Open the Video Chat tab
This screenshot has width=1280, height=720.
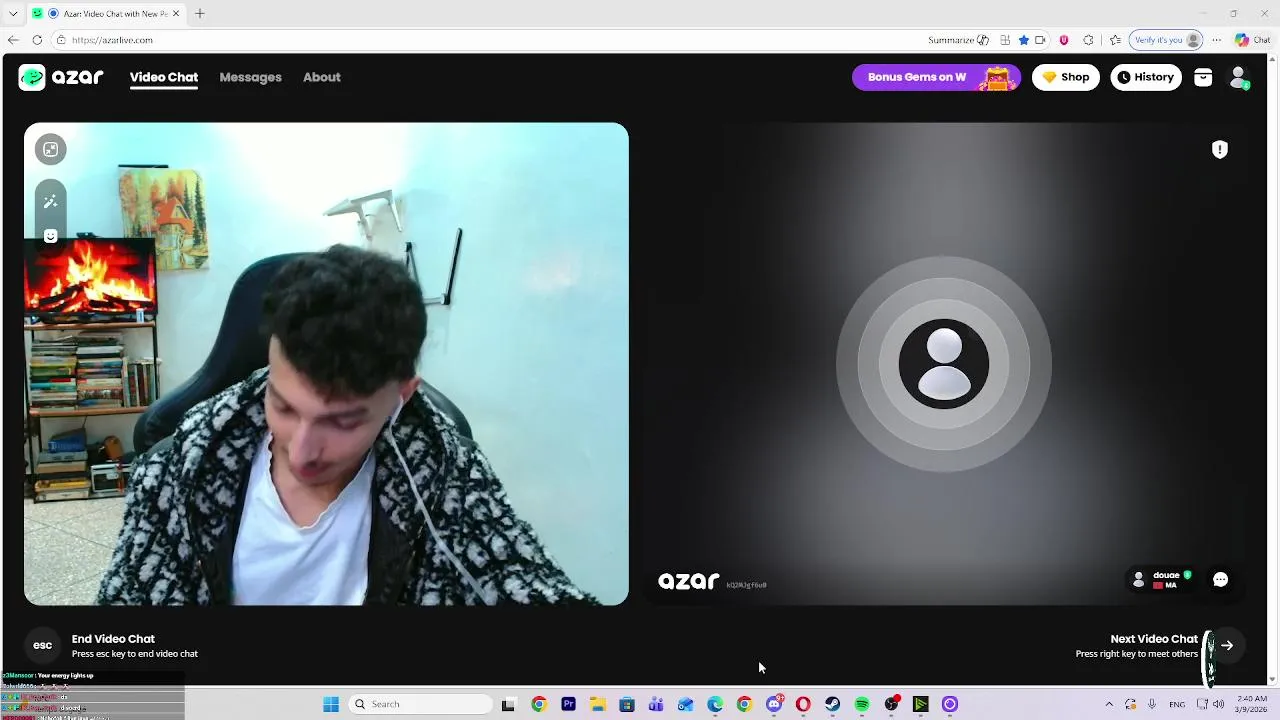[x=164, y=77]
